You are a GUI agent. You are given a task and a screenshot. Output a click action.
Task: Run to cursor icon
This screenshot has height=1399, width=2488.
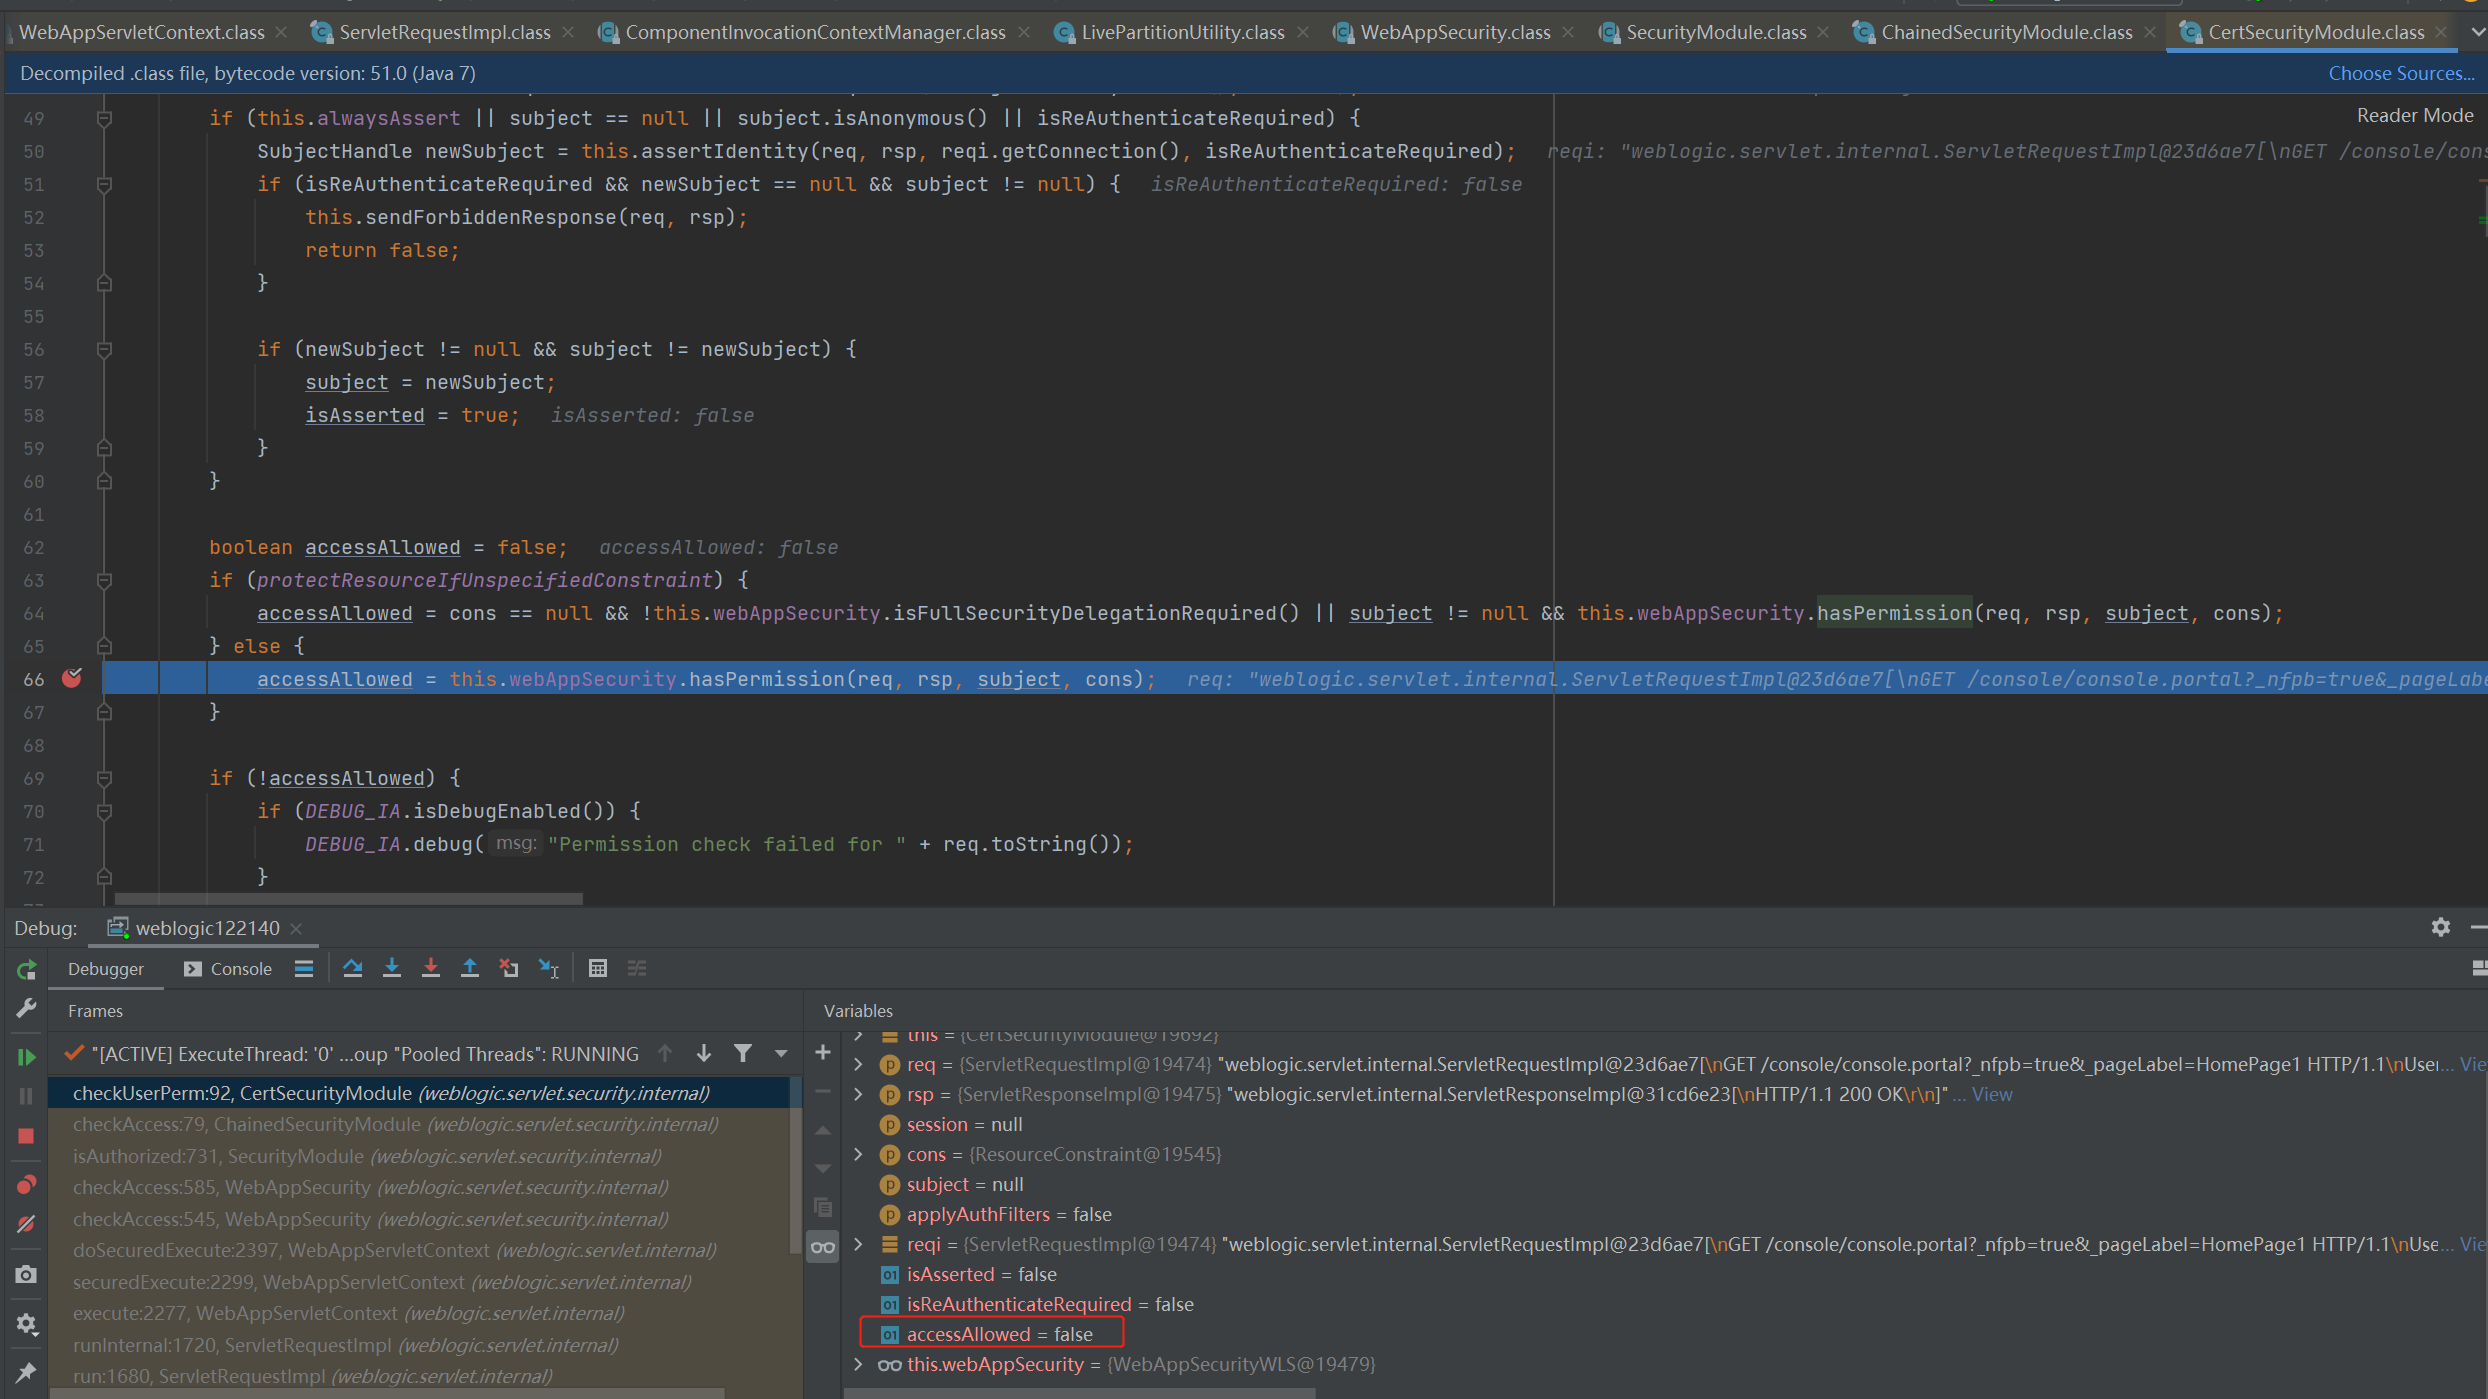[x=549, y=968]
